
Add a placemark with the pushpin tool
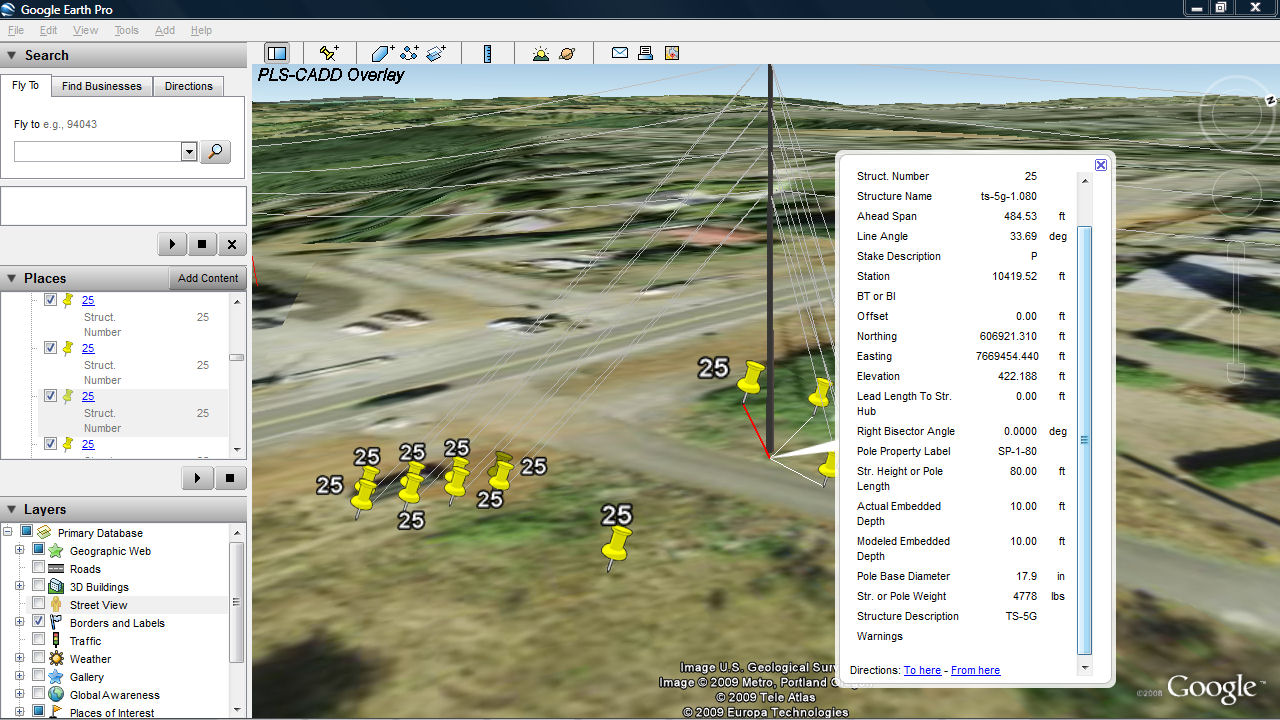tap(329, 53)
